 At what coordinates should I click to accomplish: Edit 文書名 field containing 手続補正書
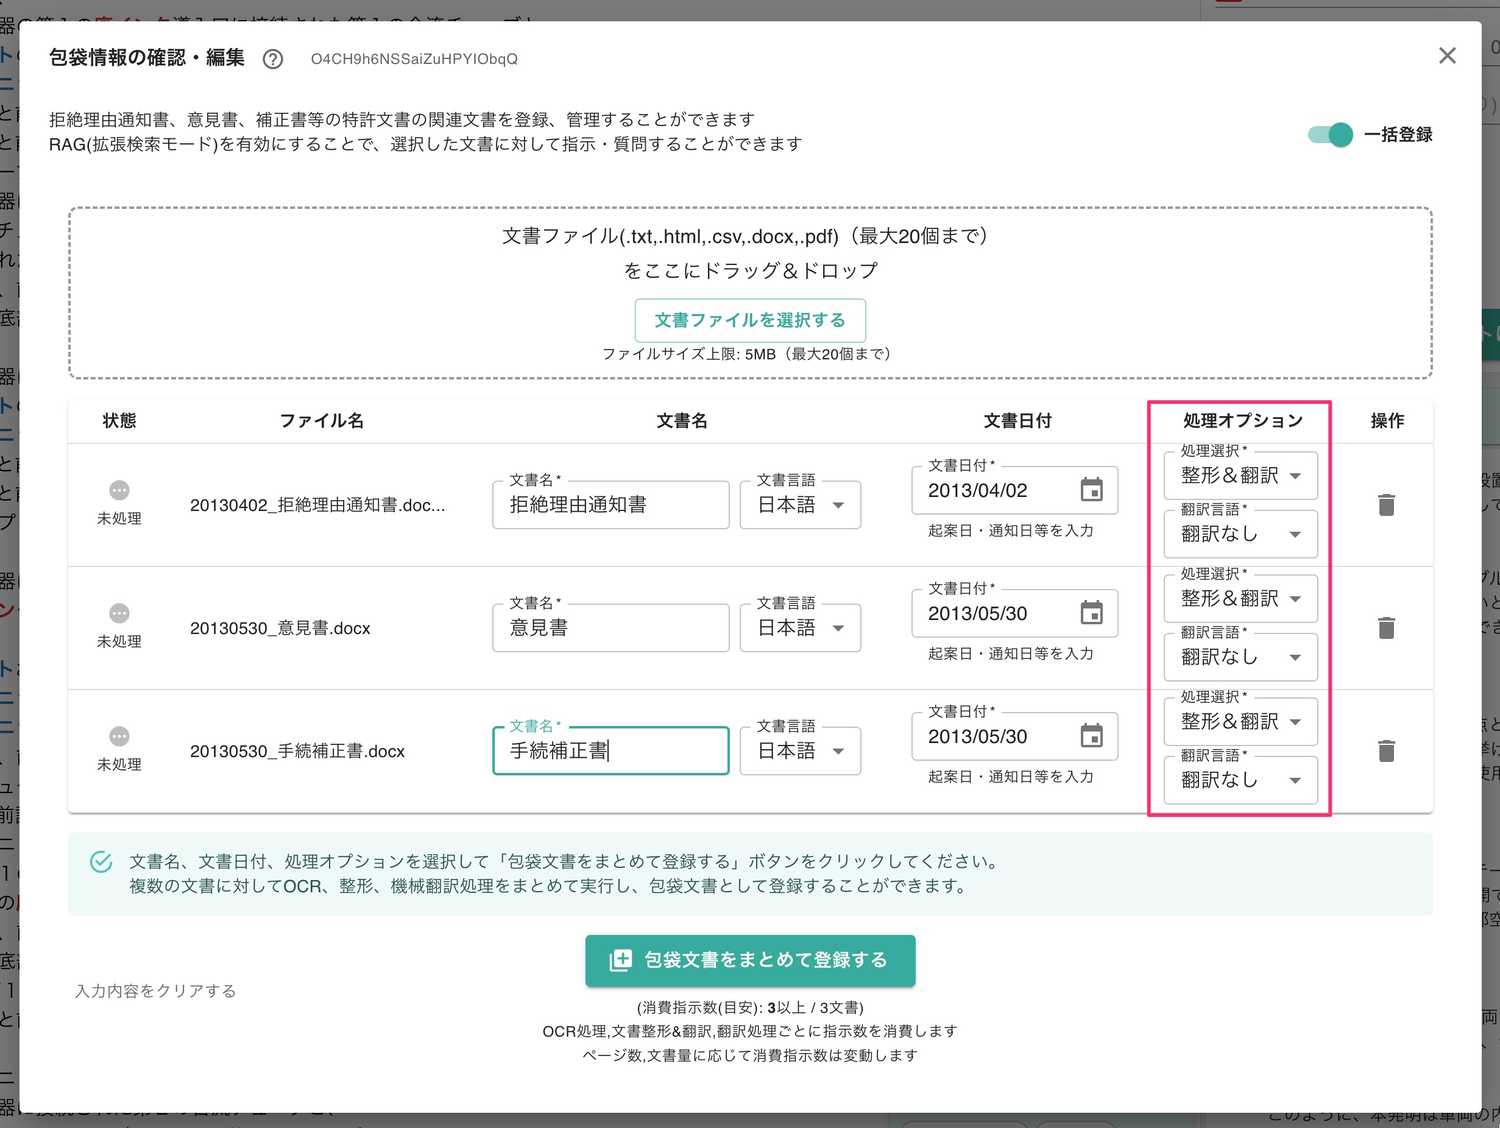tap(611, 751)
